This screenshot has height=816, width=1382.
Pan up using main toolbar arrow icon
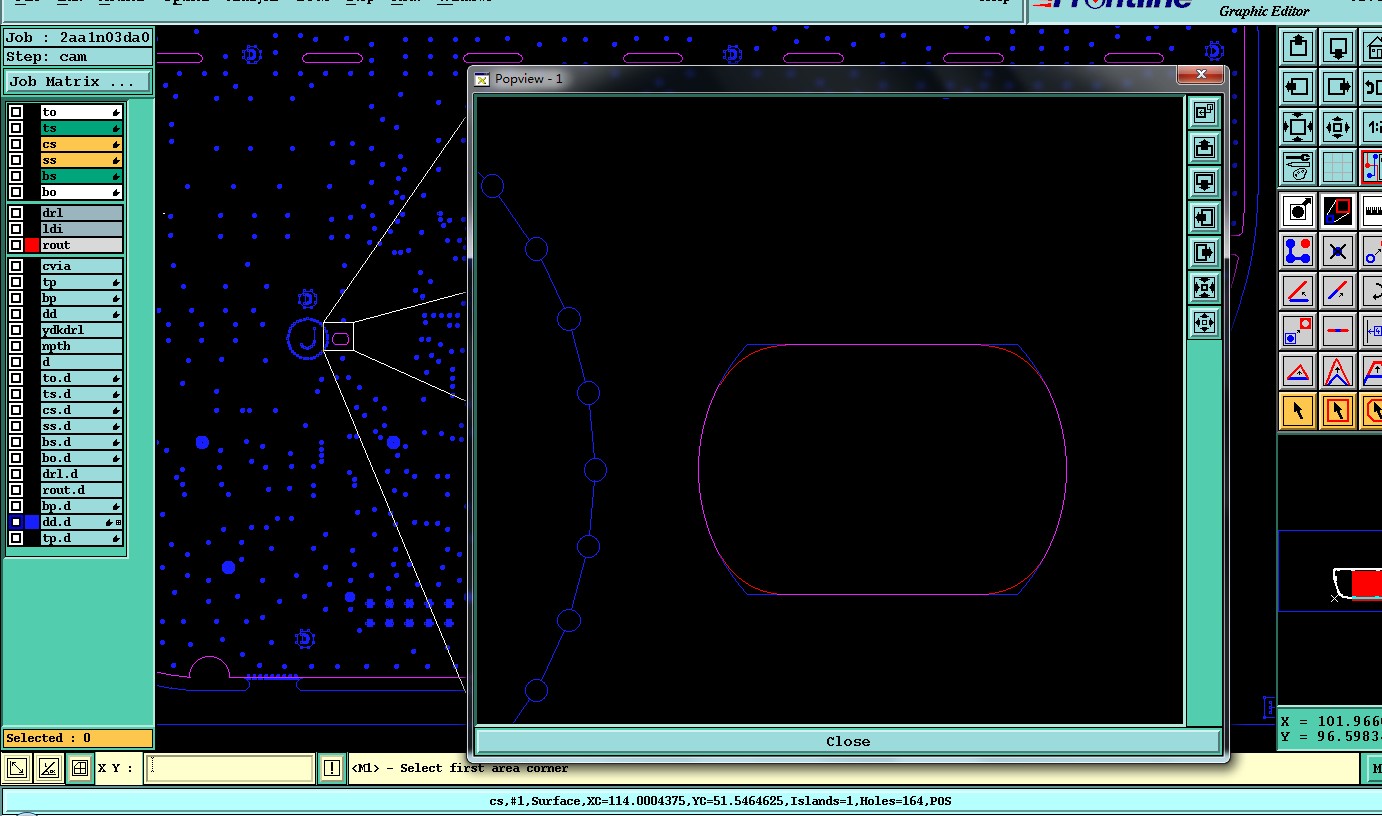[x=1298, y=46]
